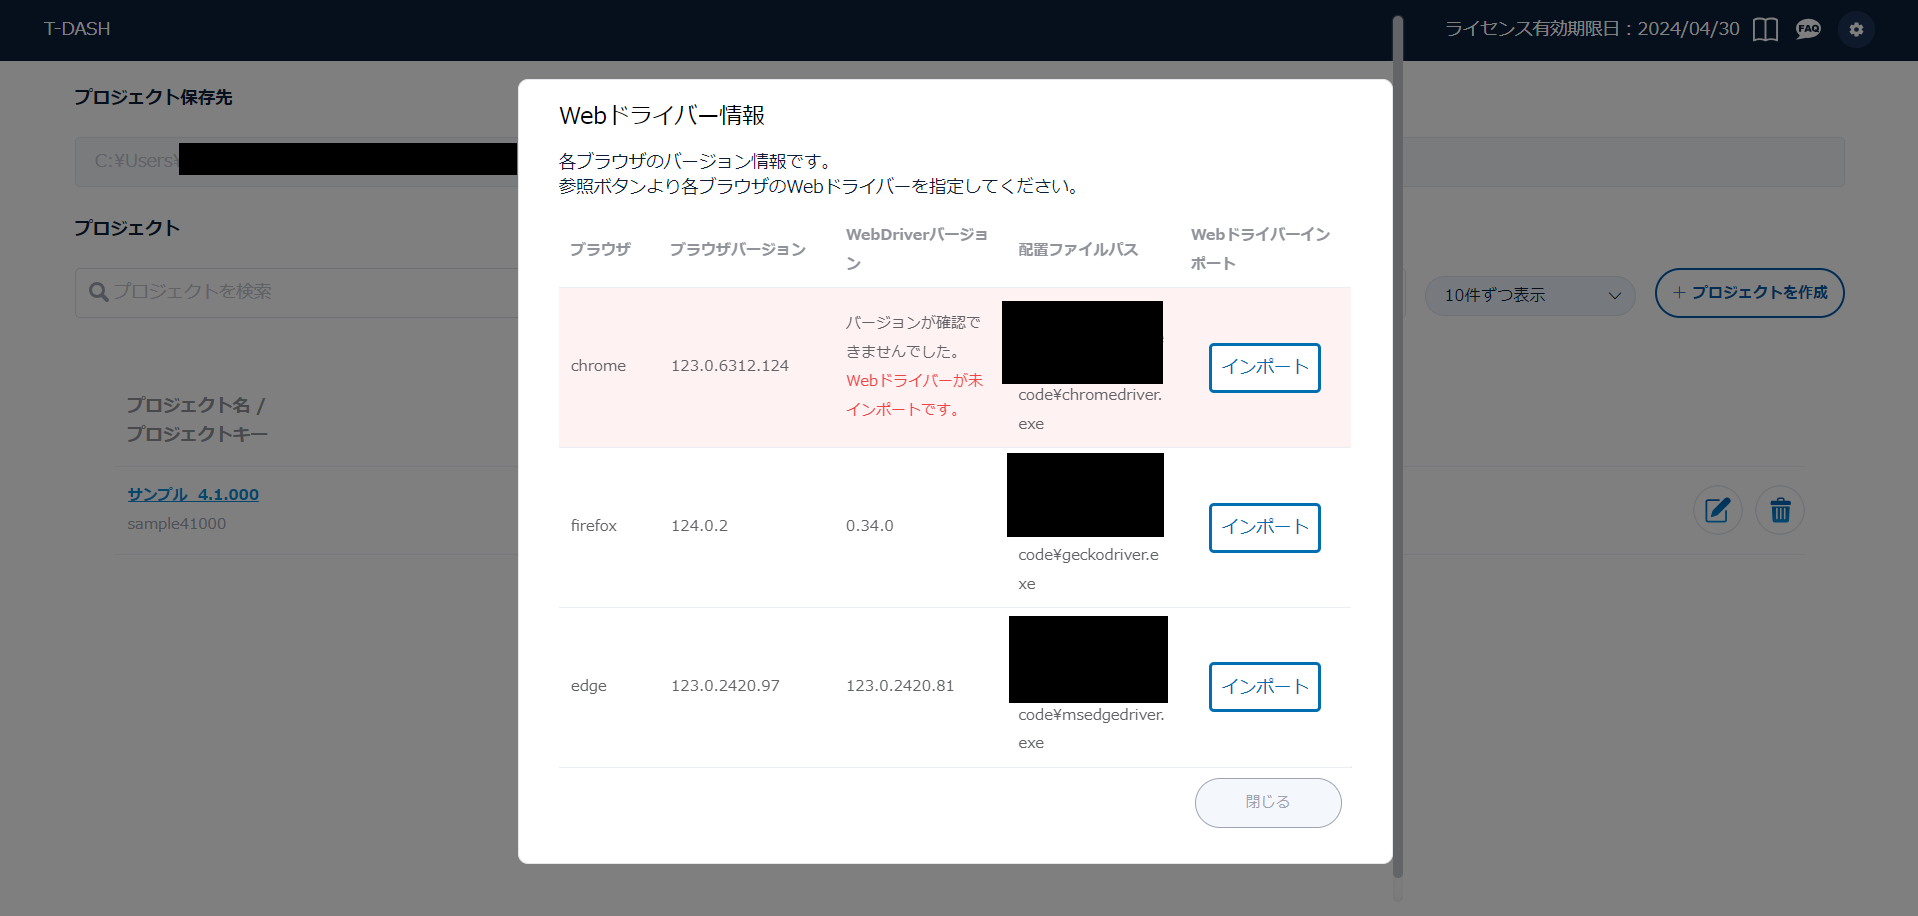Open the settings gear icon
The image size is (1918, 916).
tap(1856, 30)
